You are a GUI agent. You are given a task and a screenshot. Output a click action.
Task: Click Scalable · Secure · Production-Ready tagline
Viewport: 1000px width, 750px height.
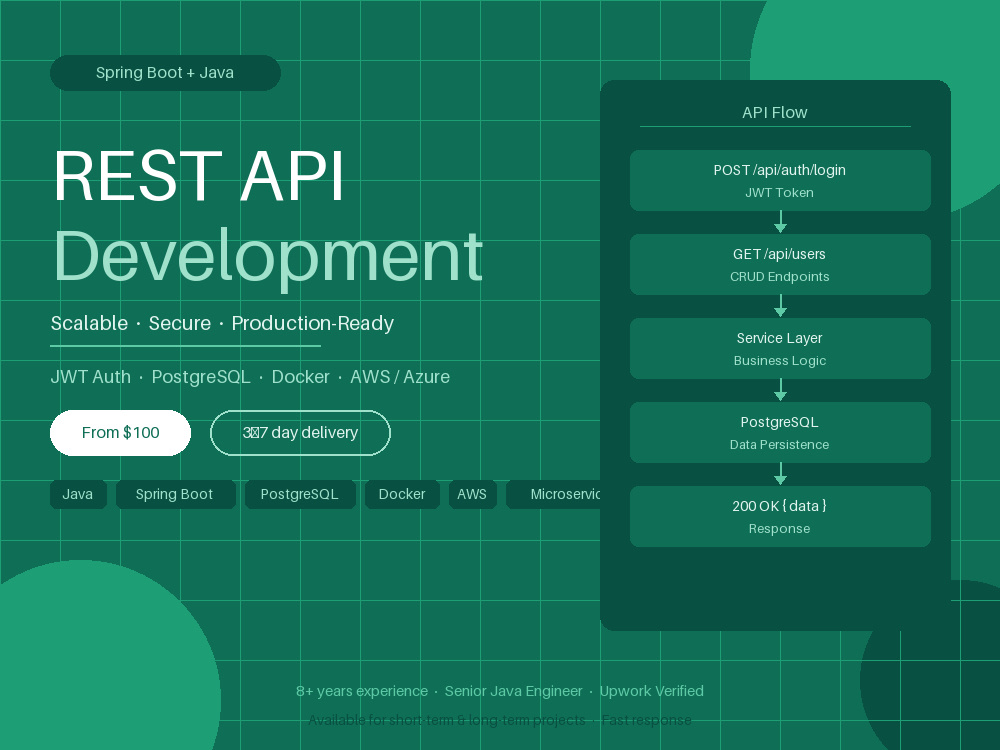222,323
